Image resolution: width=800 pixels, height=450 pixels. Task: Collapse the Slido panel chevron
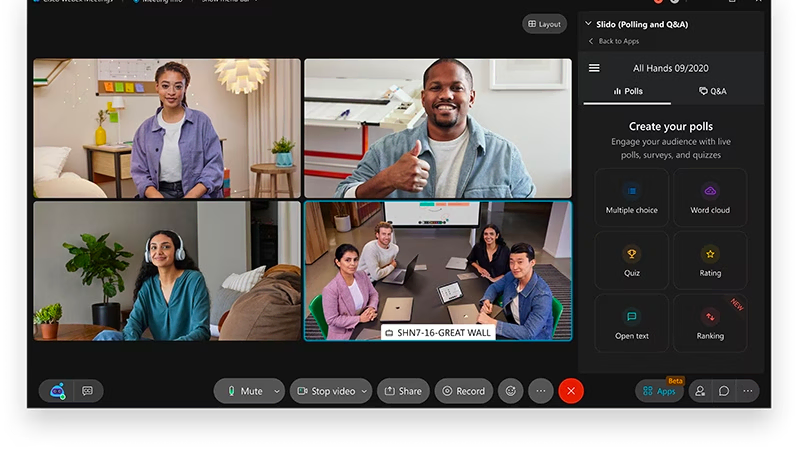point(587,24)
